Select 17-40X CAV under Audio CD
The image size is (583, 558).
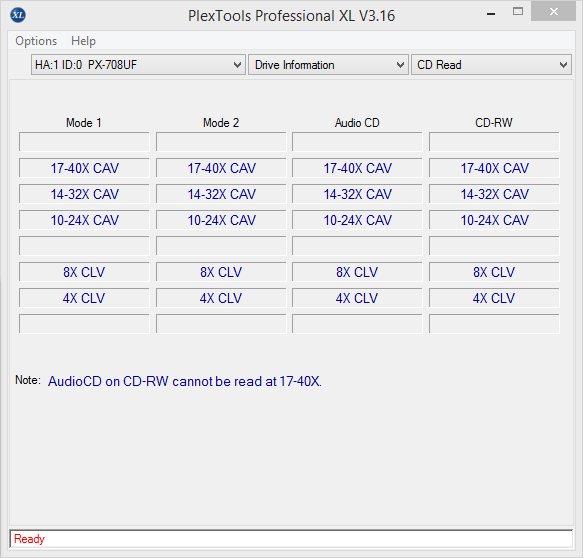(357, 168)
